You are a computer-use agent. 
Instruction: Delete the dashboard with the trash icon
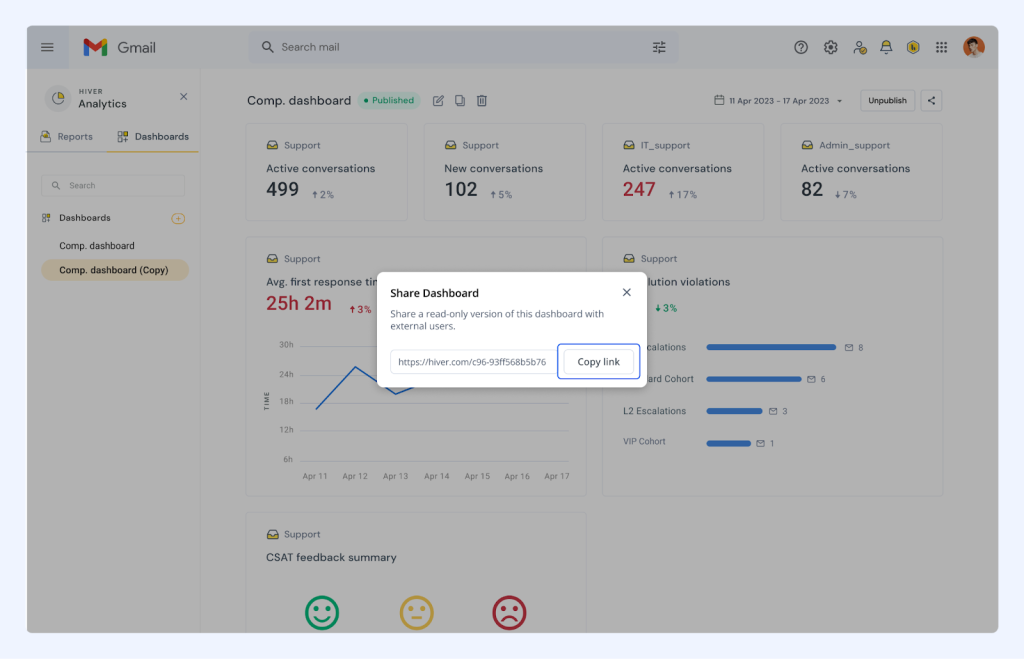point(481,100)
